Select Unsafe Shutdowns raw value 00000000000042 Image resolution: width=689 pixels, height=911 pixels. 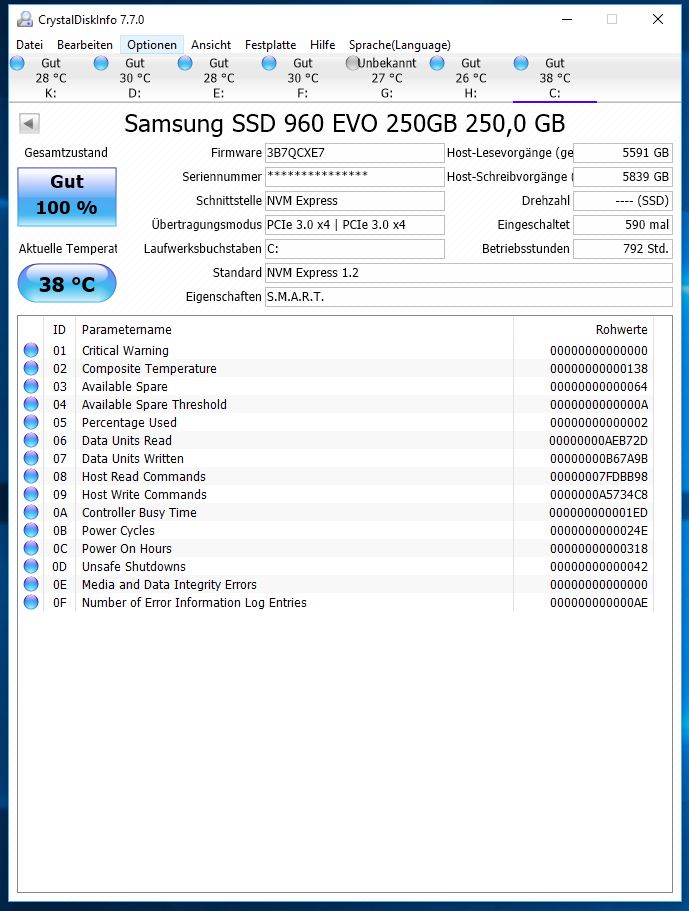[598, 566]
